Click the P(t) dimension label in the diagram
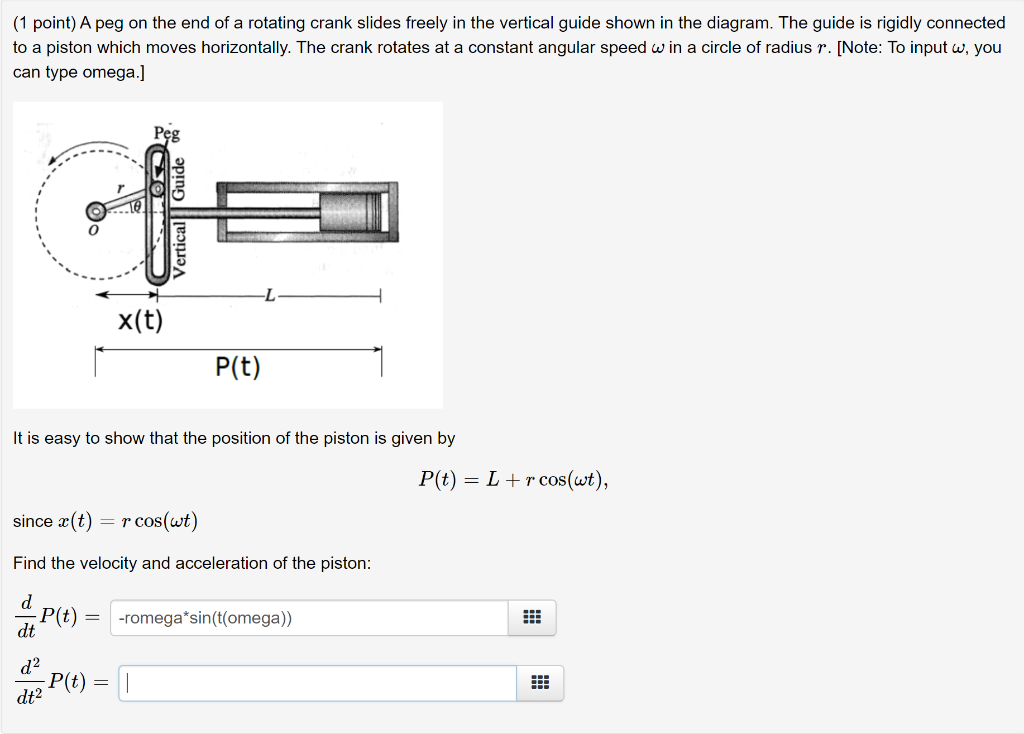The width and height of the screenshot is (1024, 734). tap(238, 366)
